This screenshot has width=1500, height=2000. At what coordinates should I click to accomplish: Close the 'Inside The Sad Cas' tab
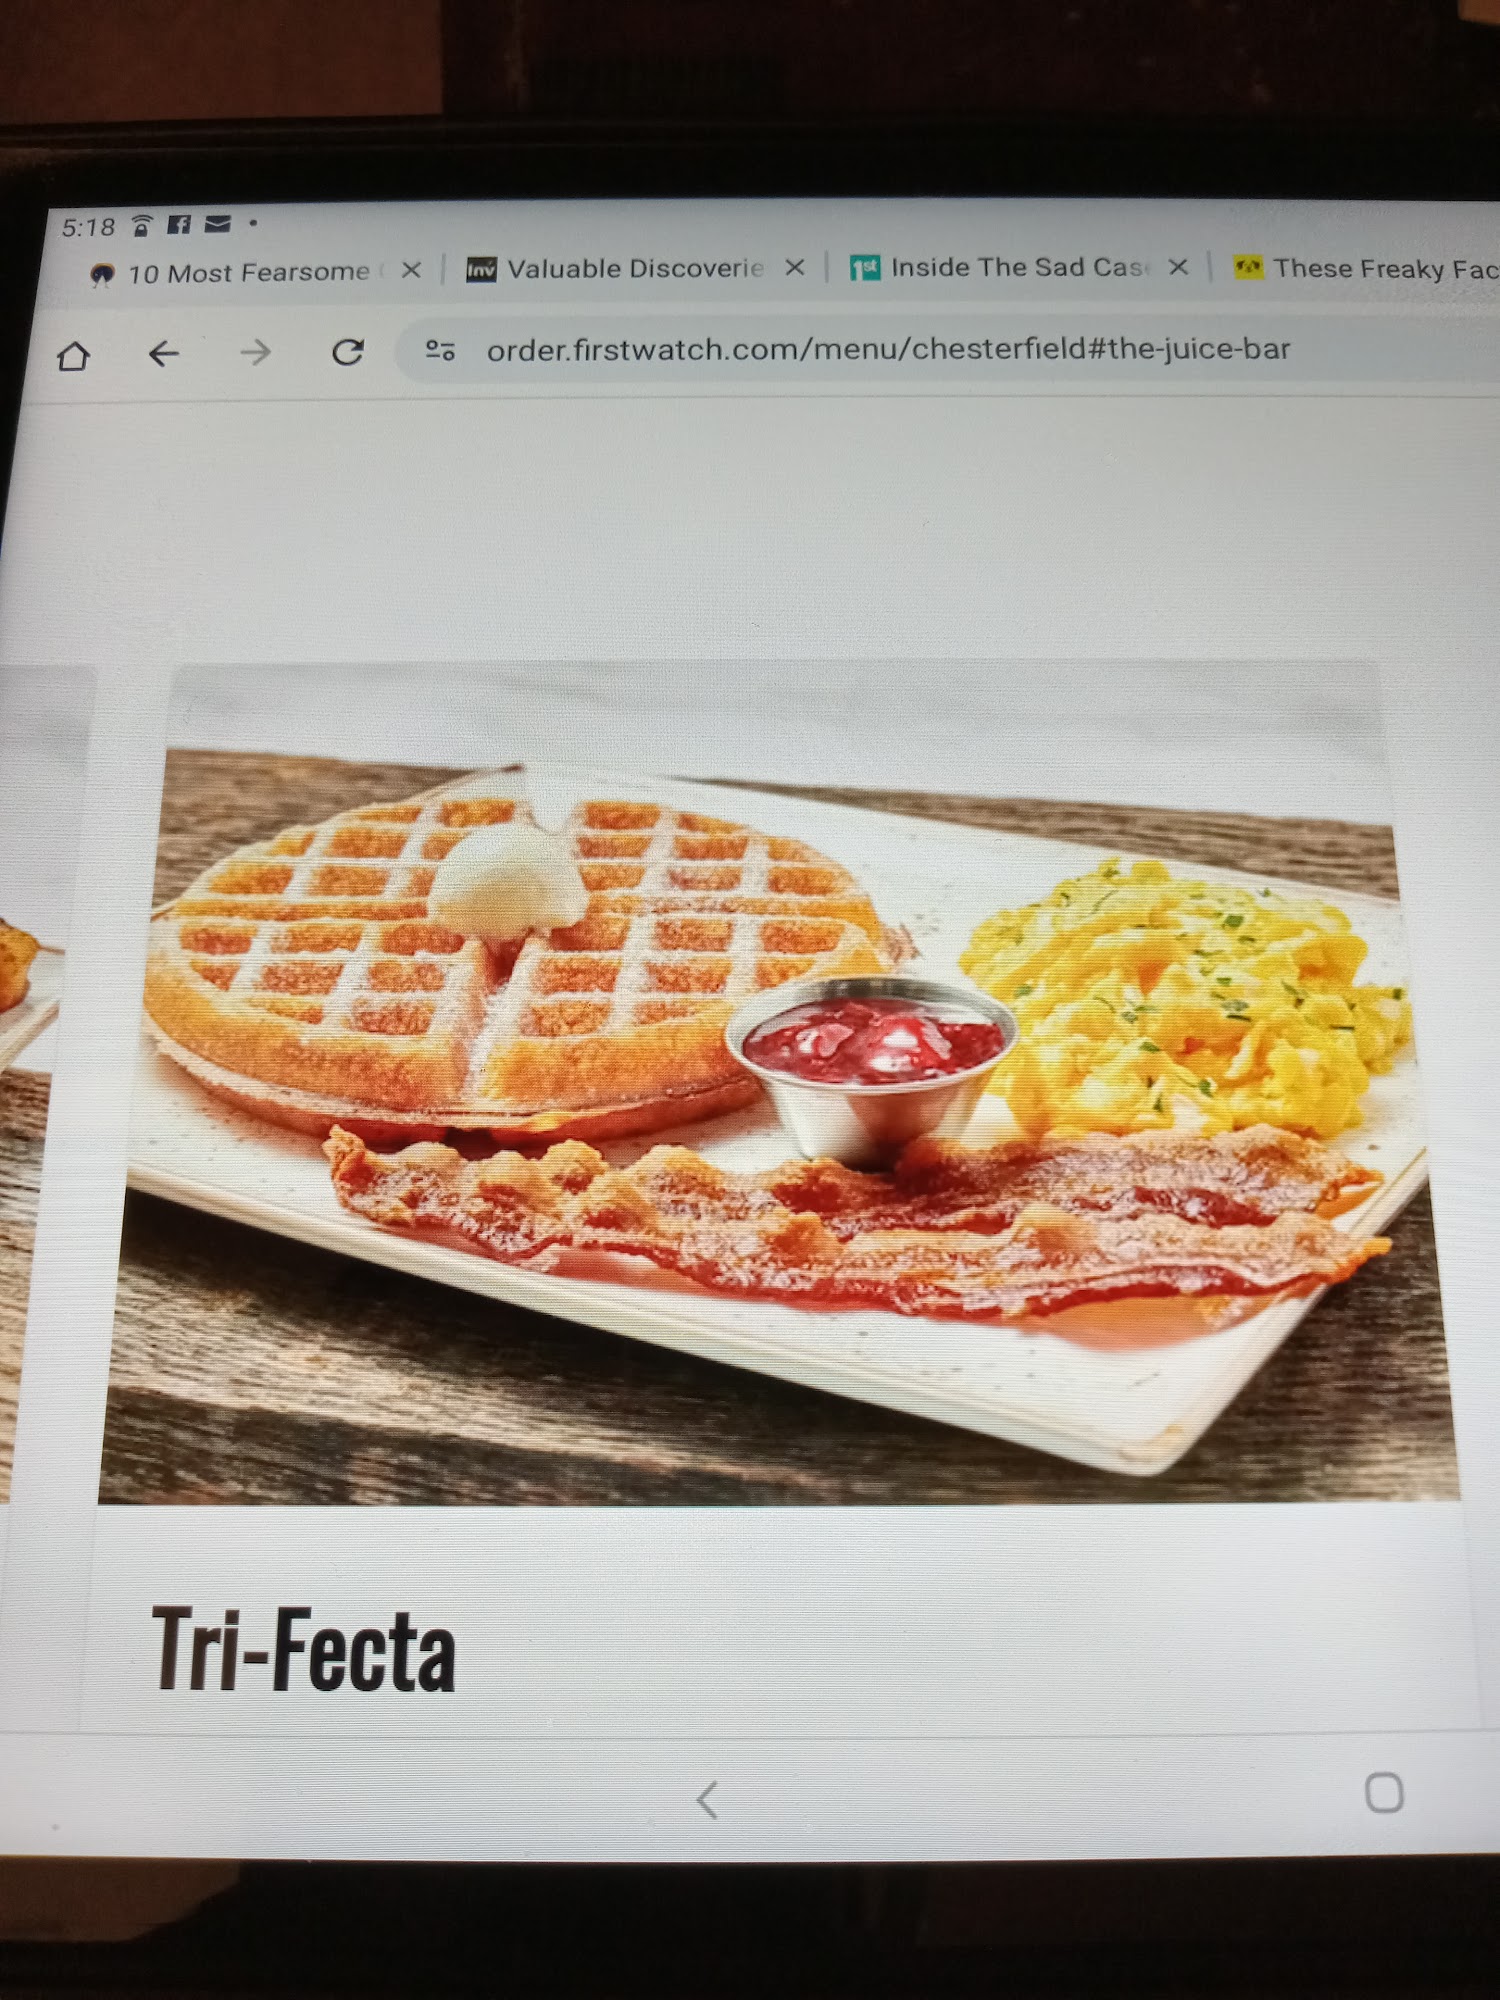point(1179,266)
